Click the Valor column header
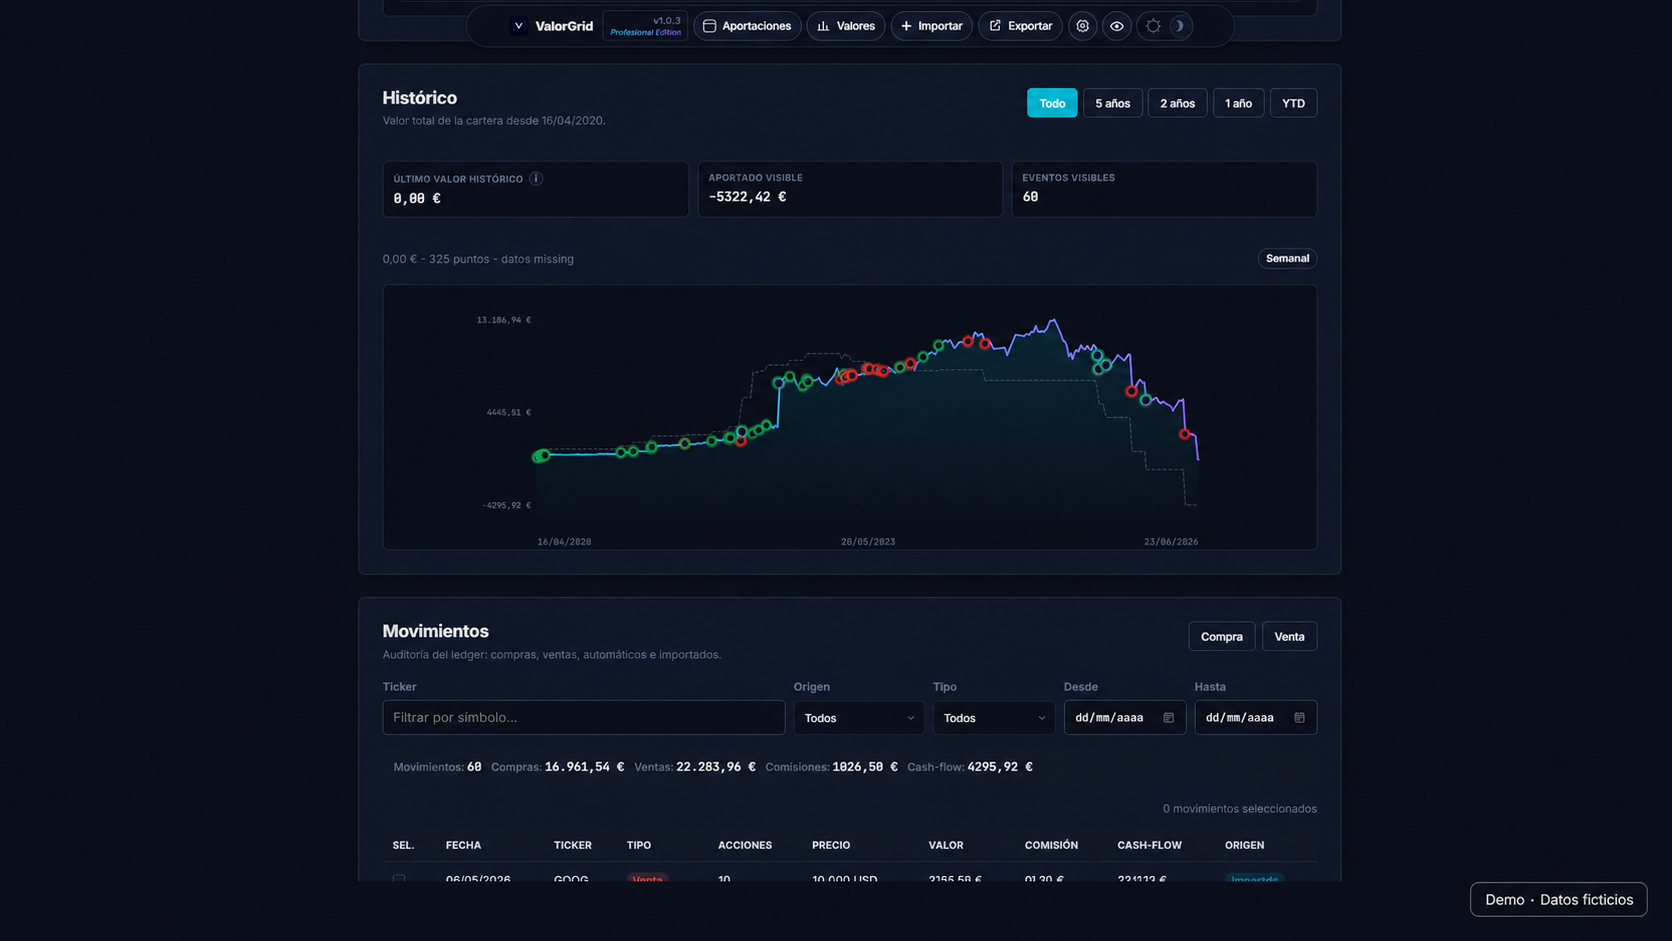The width and height of the screenshot is (1672, 941). (946, 845)
